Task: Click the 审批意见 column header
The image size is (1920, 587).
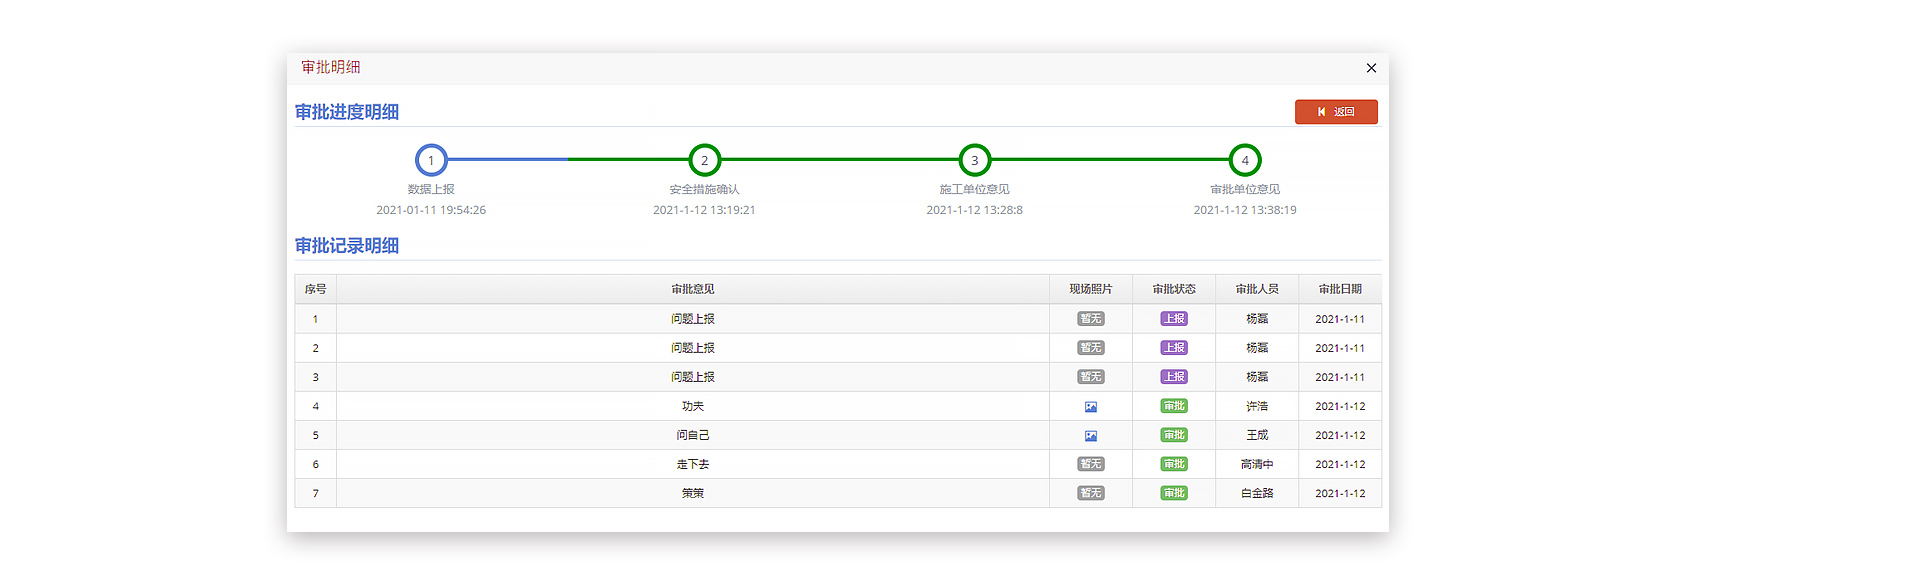Action: point(692,289)
